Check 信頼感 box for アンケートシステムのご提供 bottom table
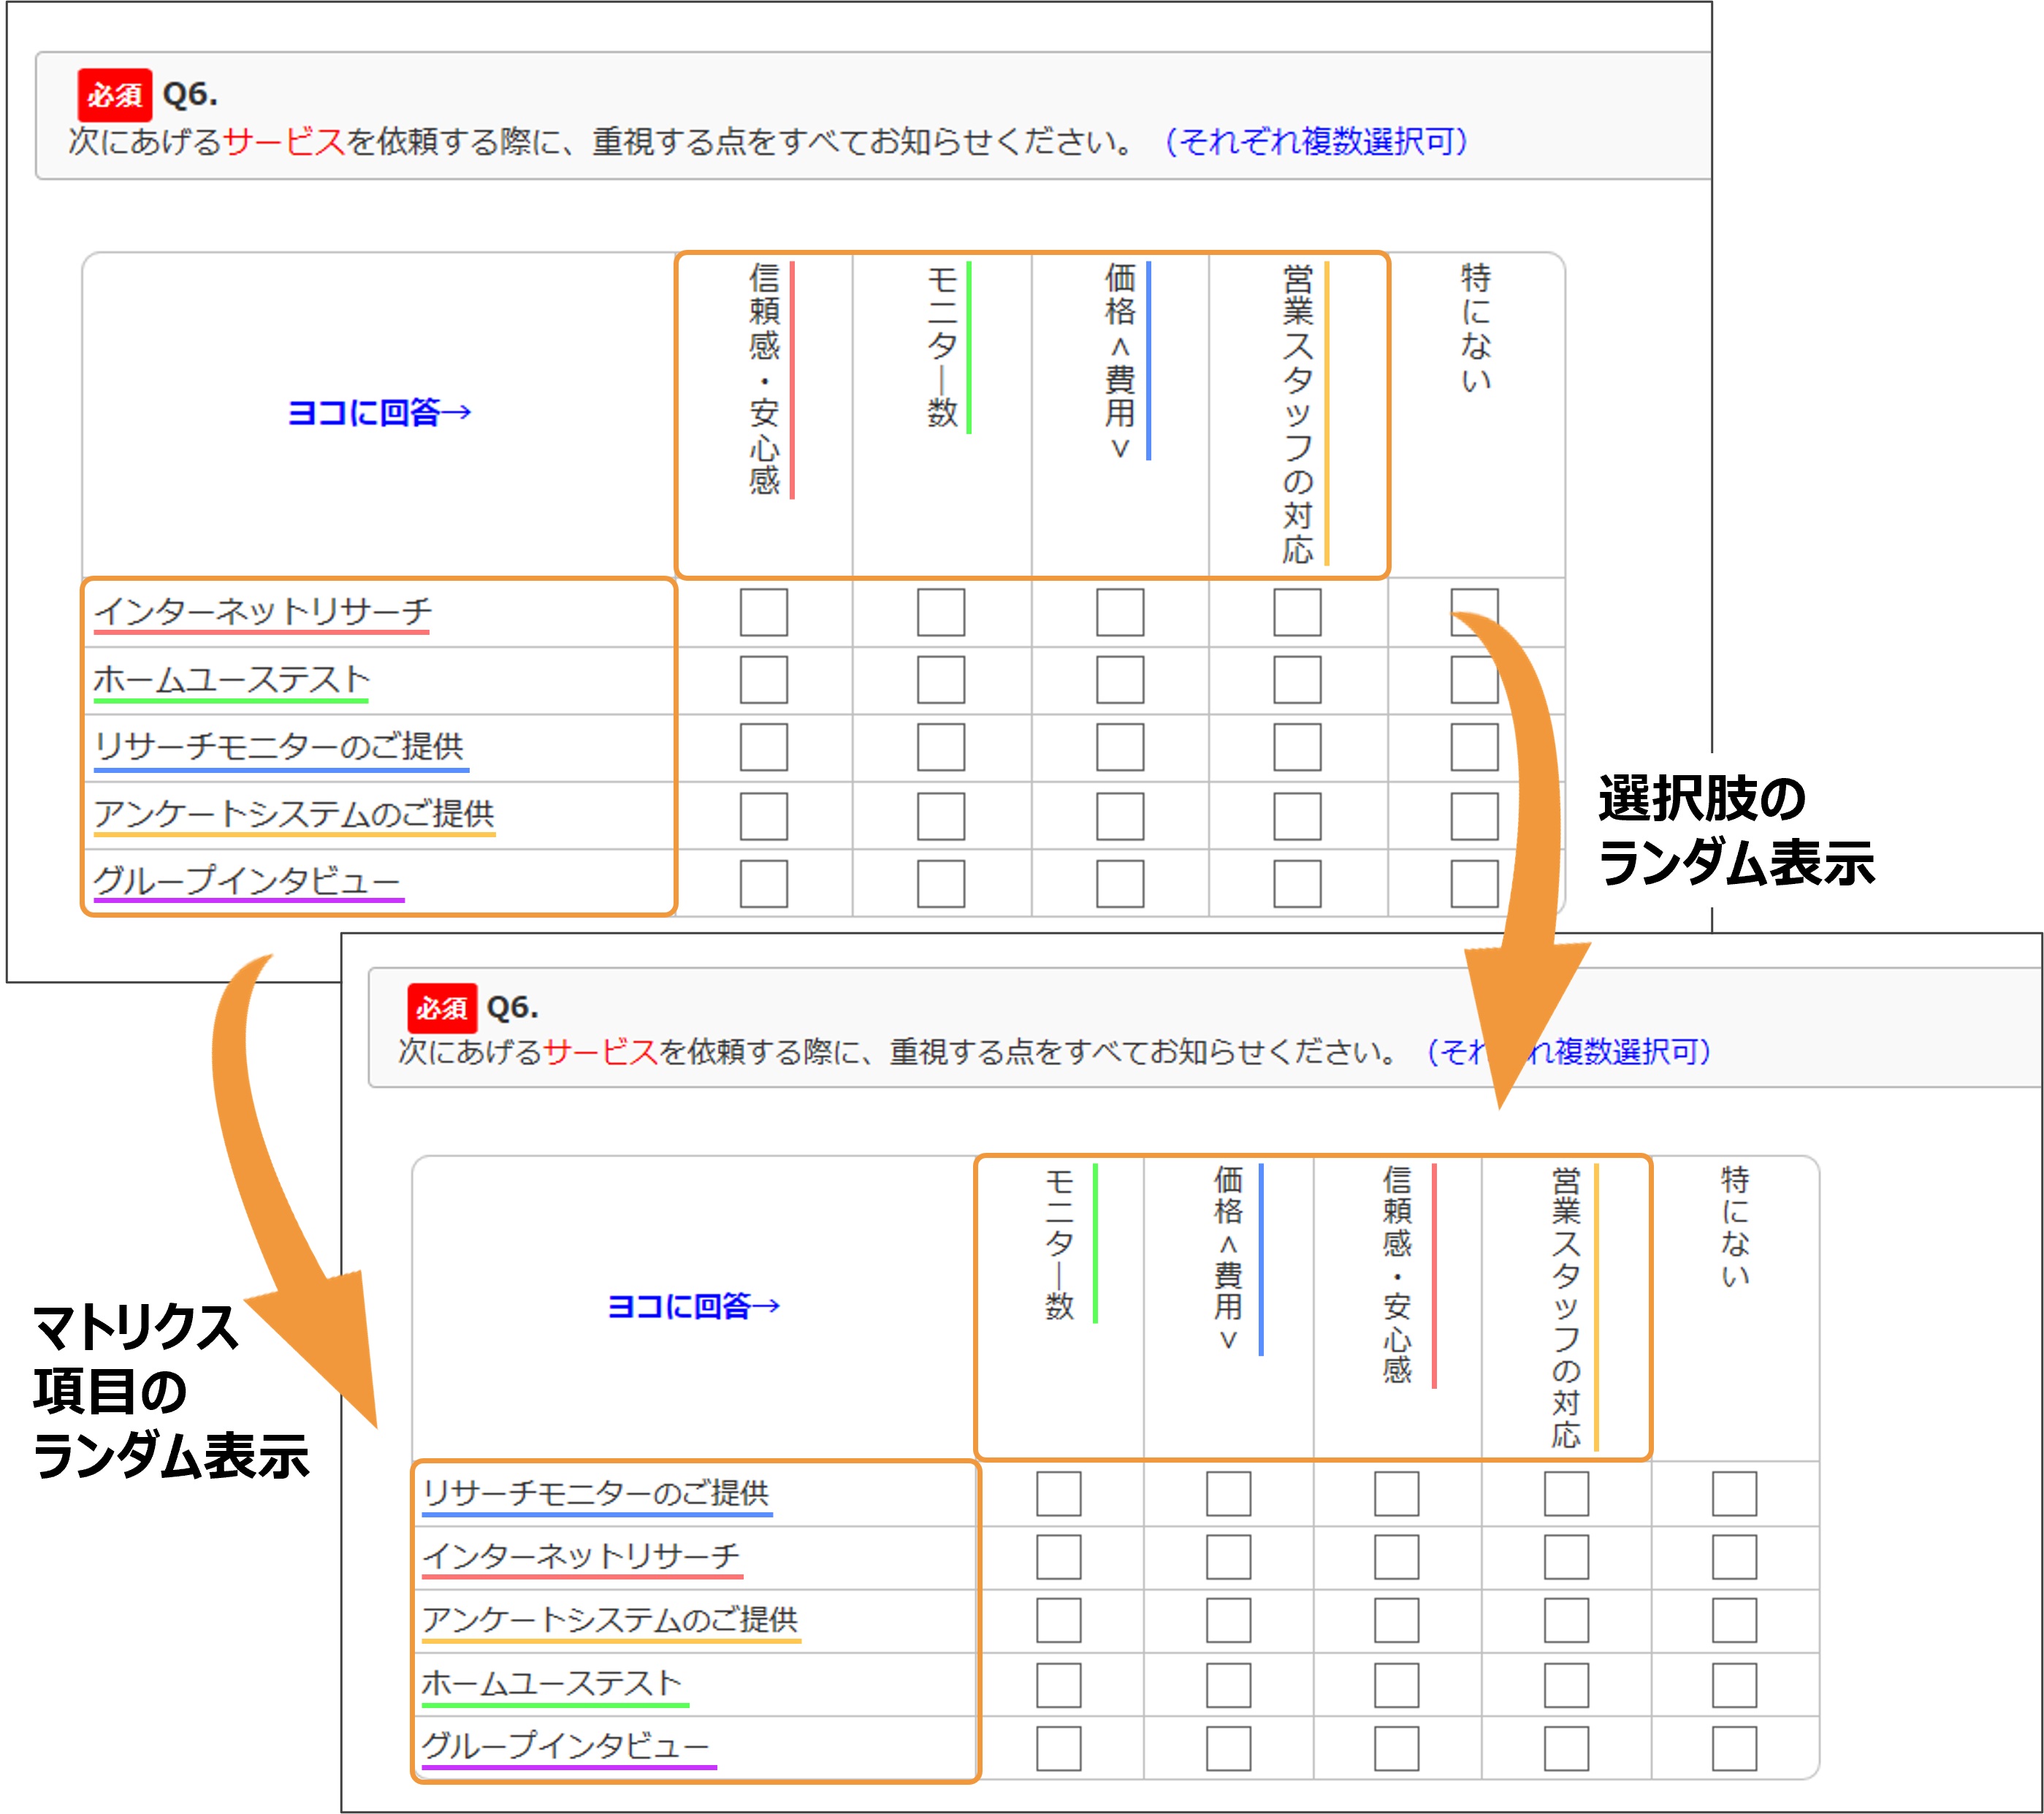The width and height of the screenshot is (2044, 1814). pyautogui.click(x=1396, y=1620)
